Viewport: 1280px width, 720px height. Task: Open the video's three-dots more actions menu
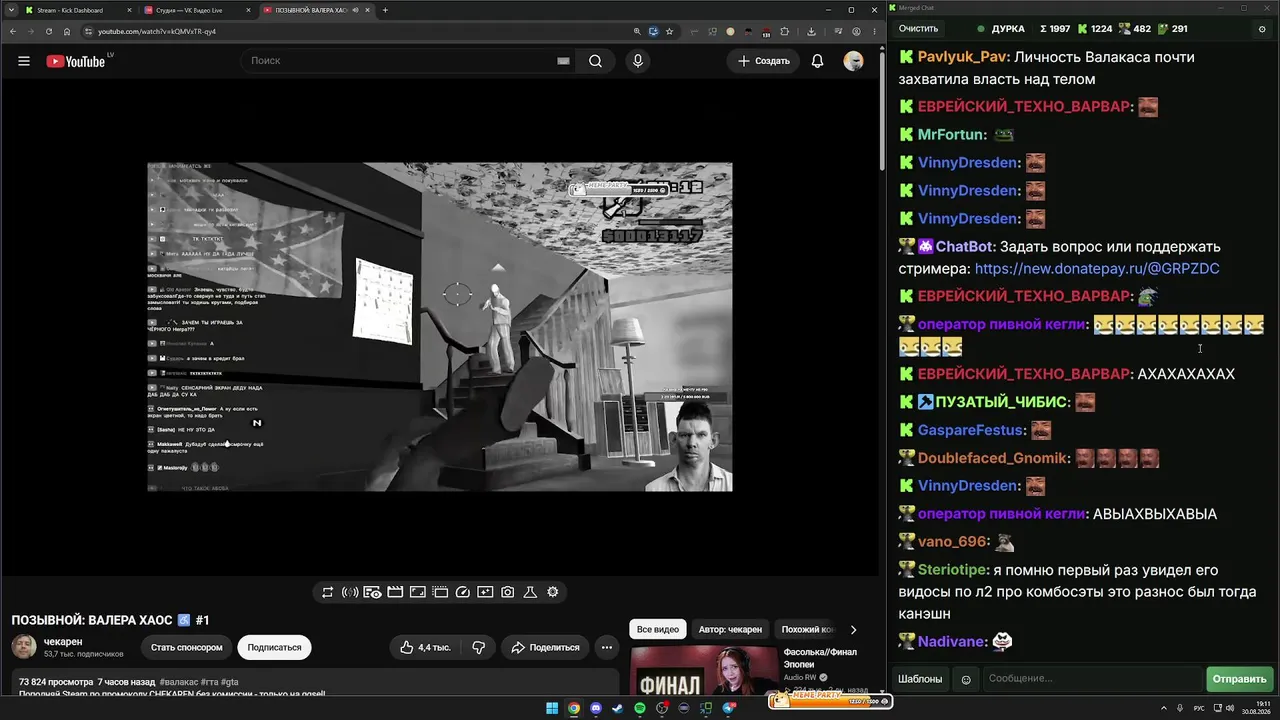(x=606, y=647)
